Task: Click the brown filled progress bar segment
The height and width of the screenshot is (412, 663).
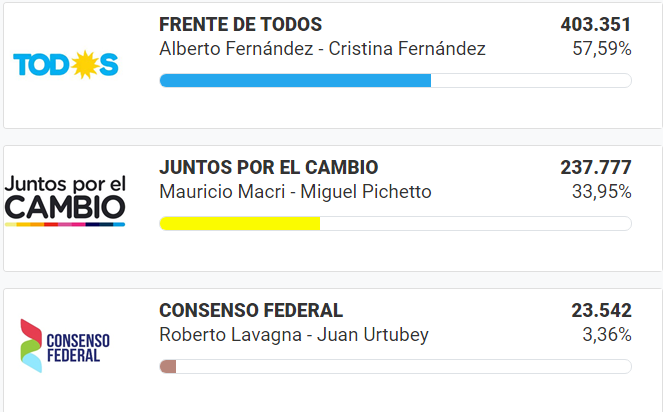Action: pos(168,367)
